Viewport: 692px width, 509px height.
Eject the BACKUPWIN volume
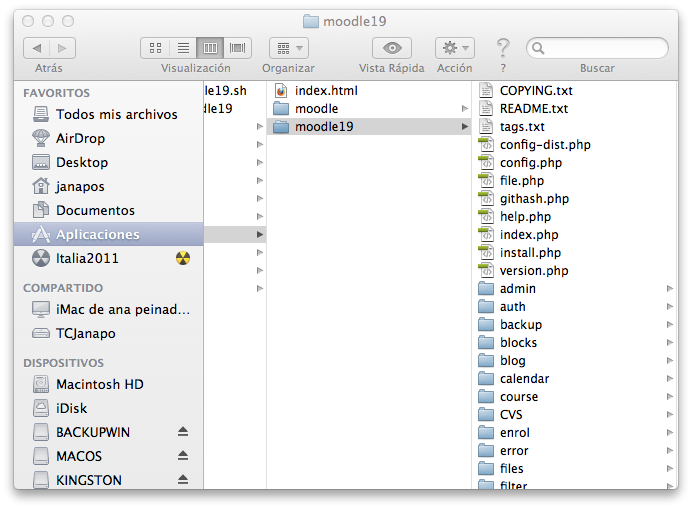(x=183, y=432)
